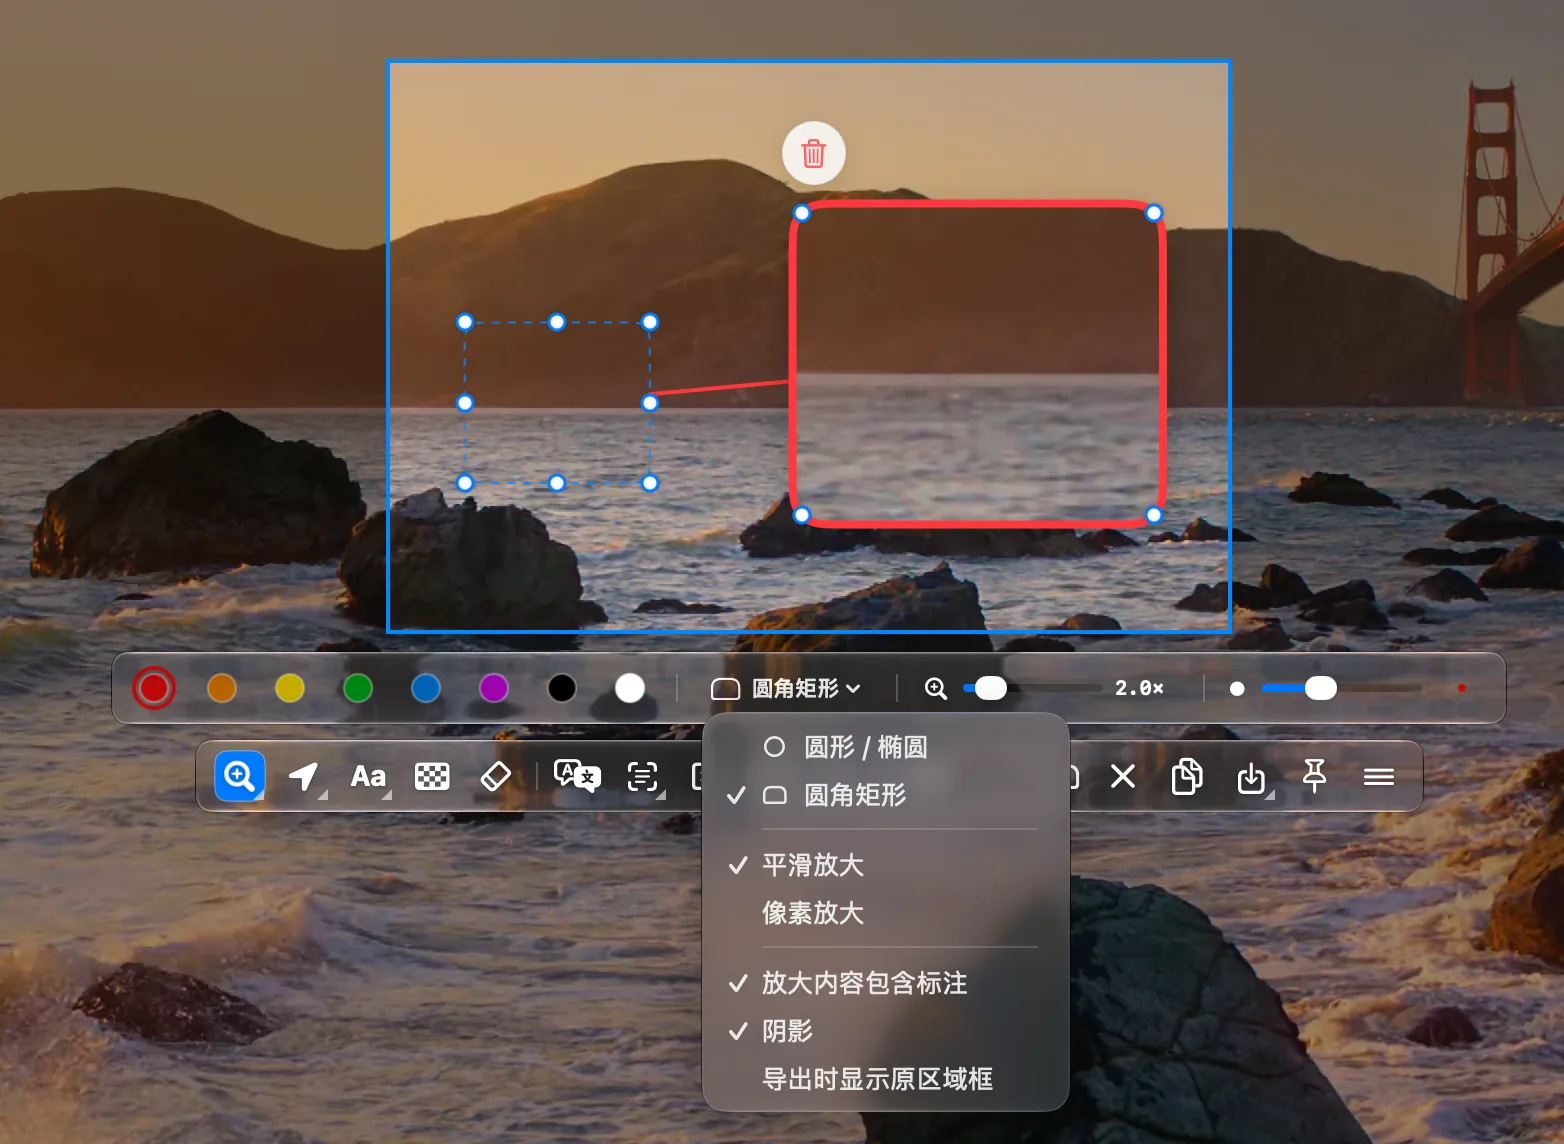Pick the orange color swatch
1564x1144 pixels.
tap(222, 688)
